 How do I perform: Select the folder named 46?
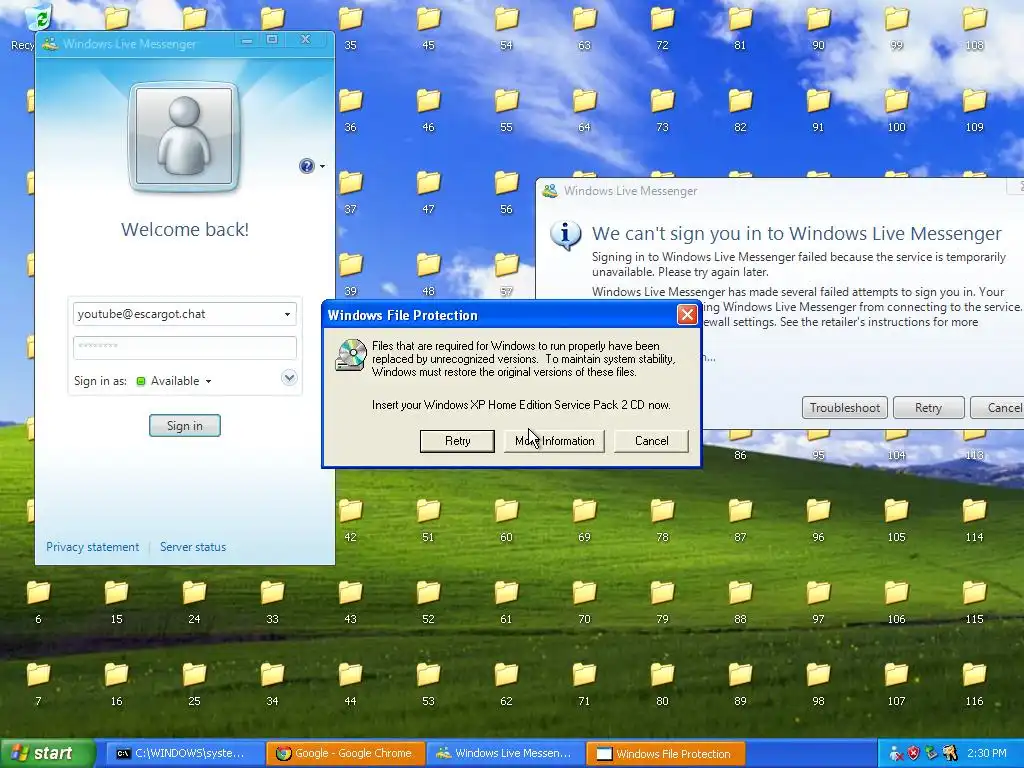[x=428, y=110]
